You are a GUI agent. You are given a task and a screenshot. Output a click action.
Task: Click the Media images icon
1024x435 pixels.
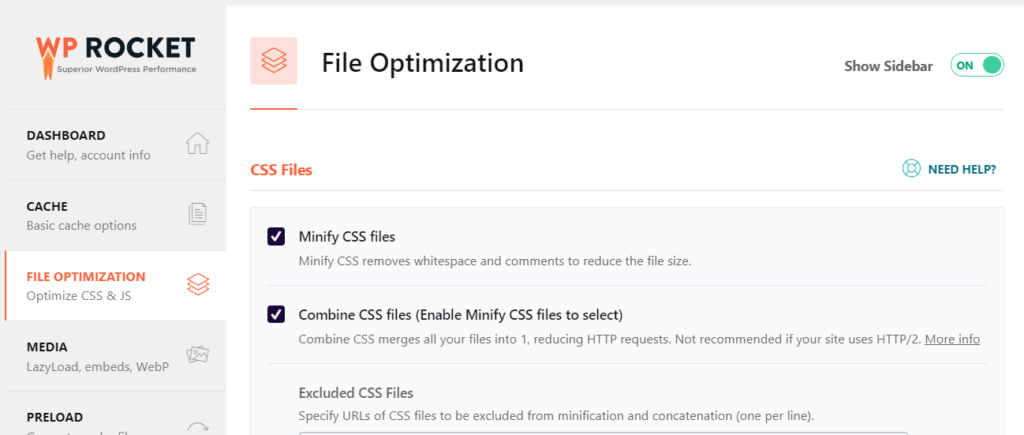click(197, 355)
